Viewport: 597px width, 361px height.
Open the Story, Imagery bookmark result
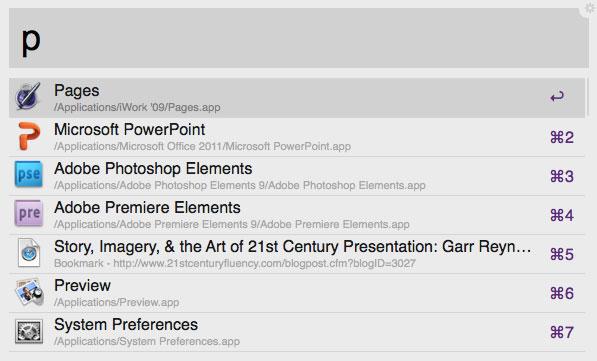click(x=297, y=254)
